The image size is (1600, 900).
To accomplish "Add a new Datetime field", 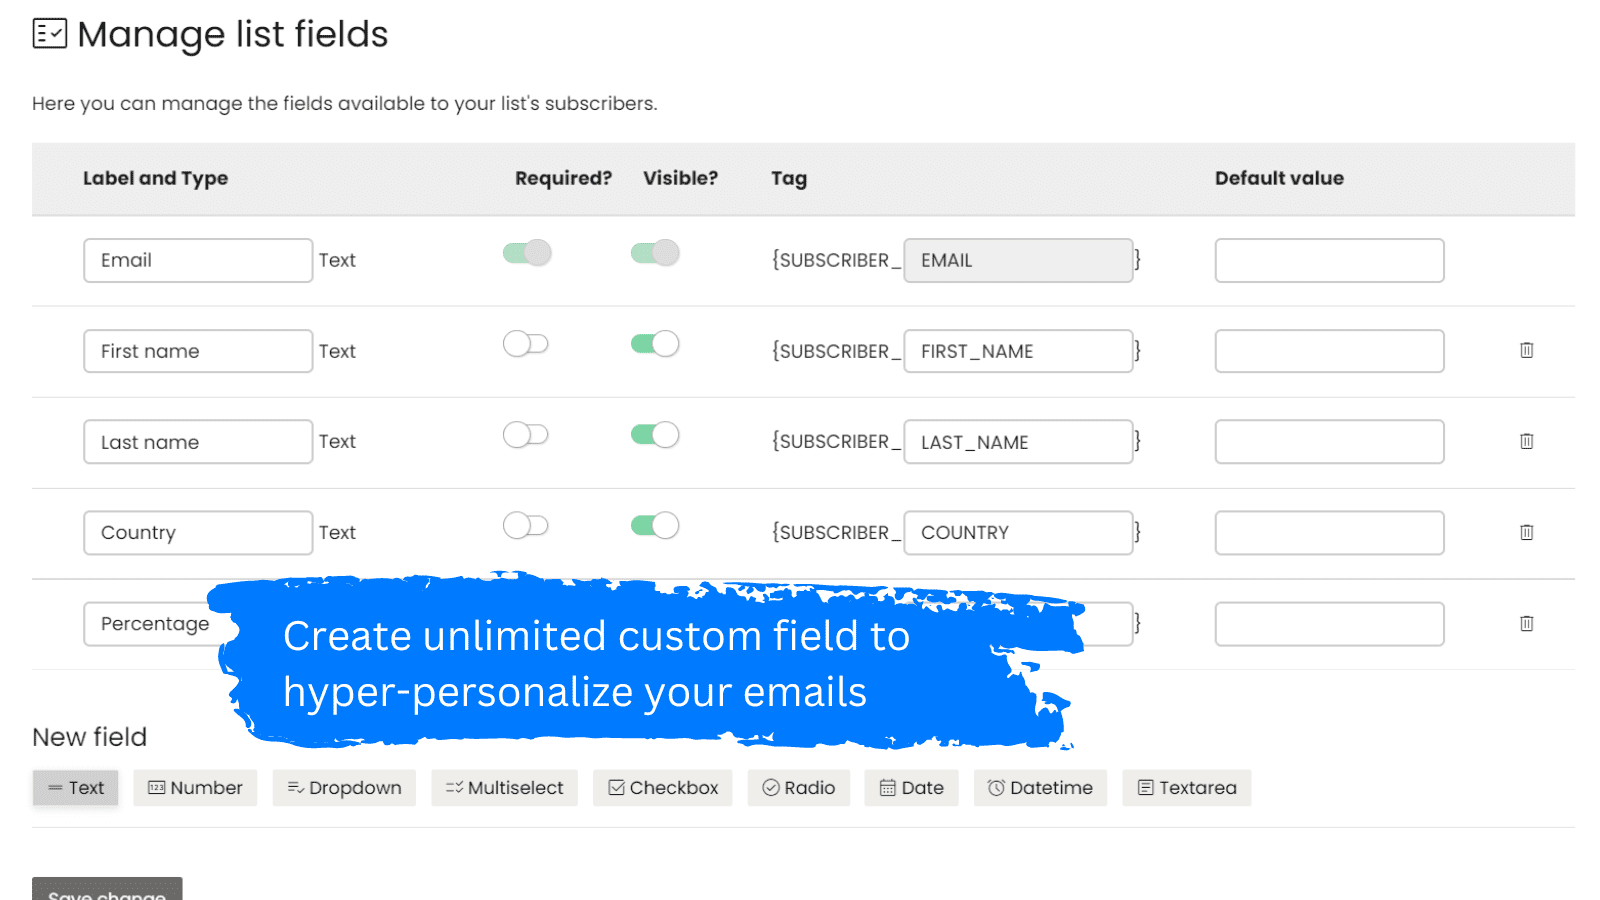I will 1040,788.
